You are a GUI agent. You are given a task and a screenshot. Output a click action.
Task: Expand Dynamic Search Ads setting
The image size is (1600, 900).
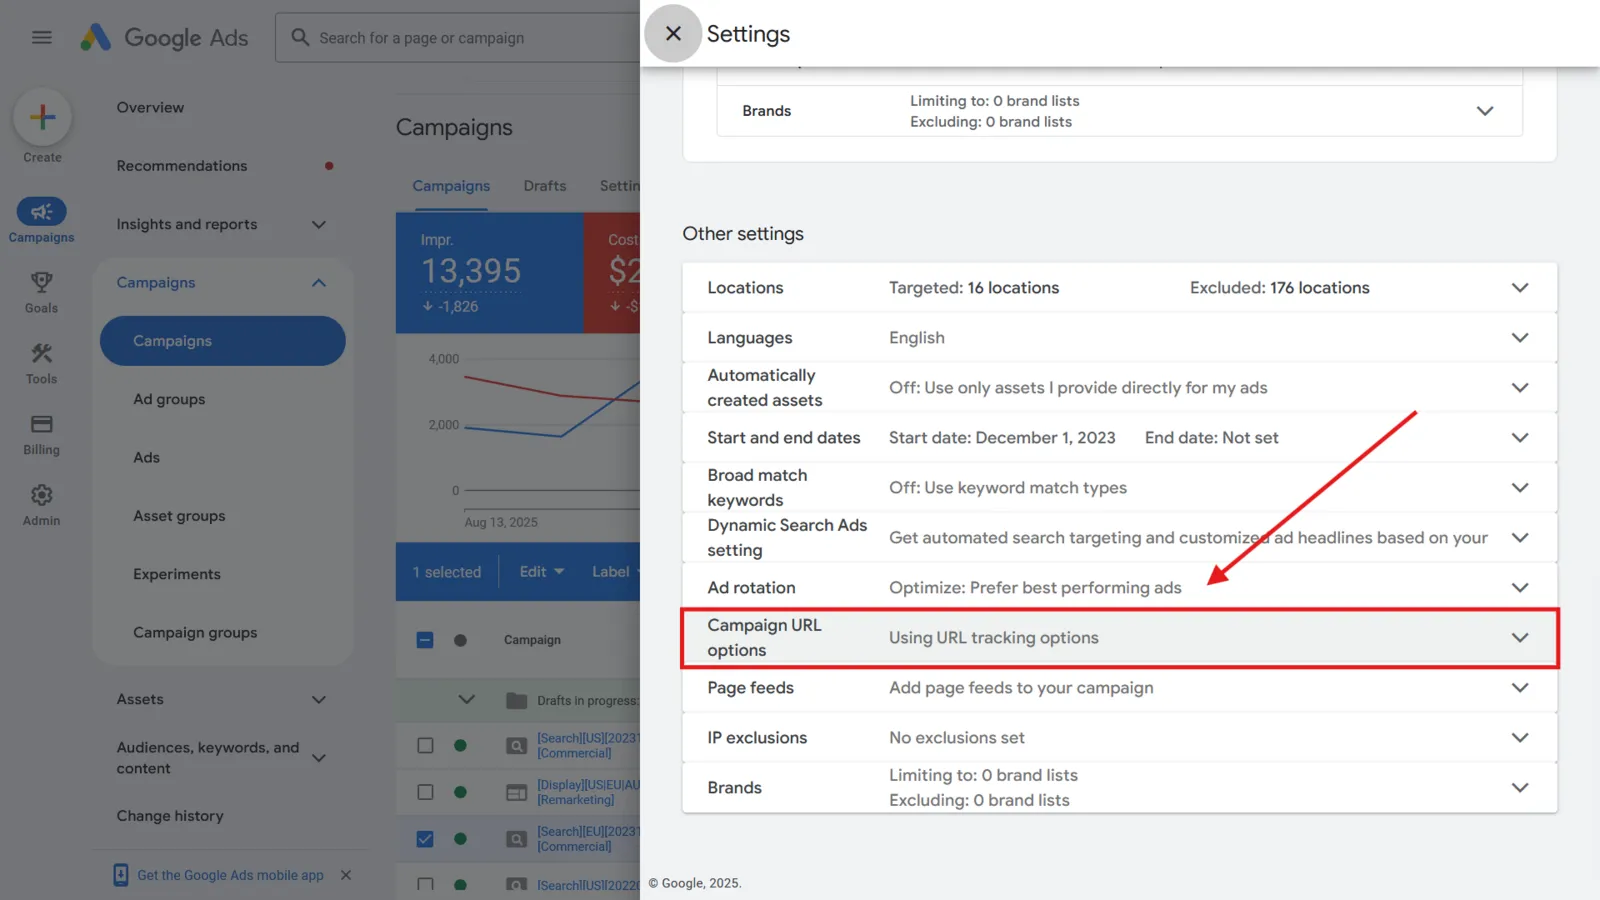point(1119,538)
